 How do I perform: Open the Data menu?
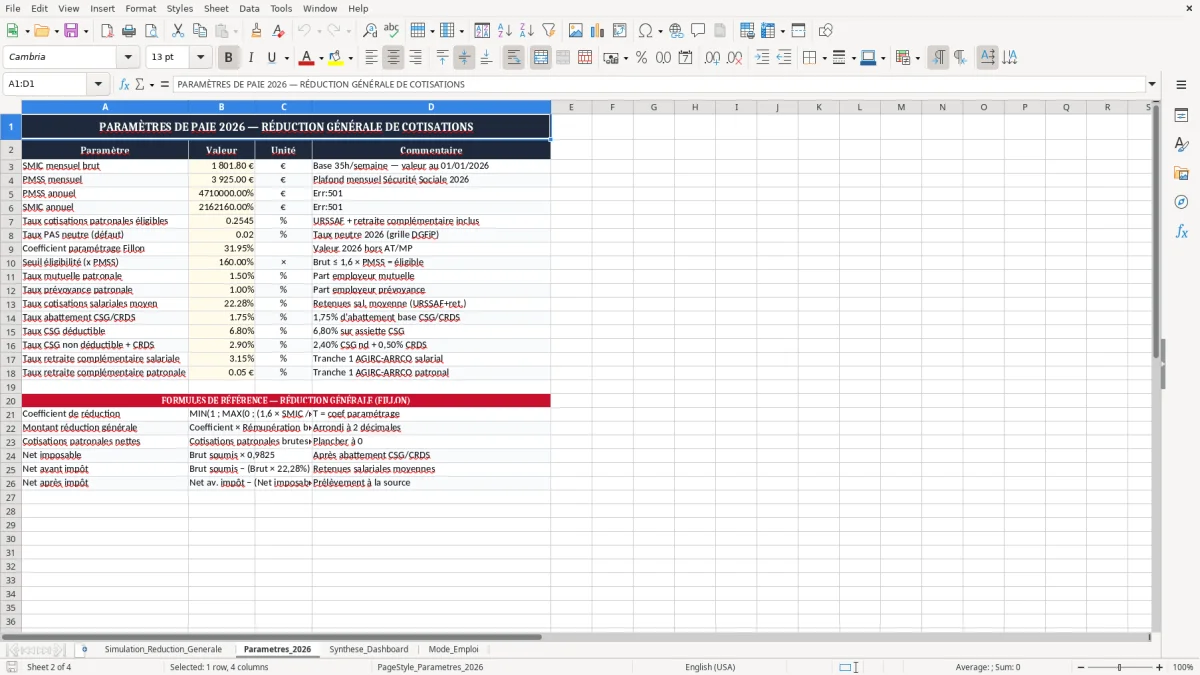tap(249, 8)
